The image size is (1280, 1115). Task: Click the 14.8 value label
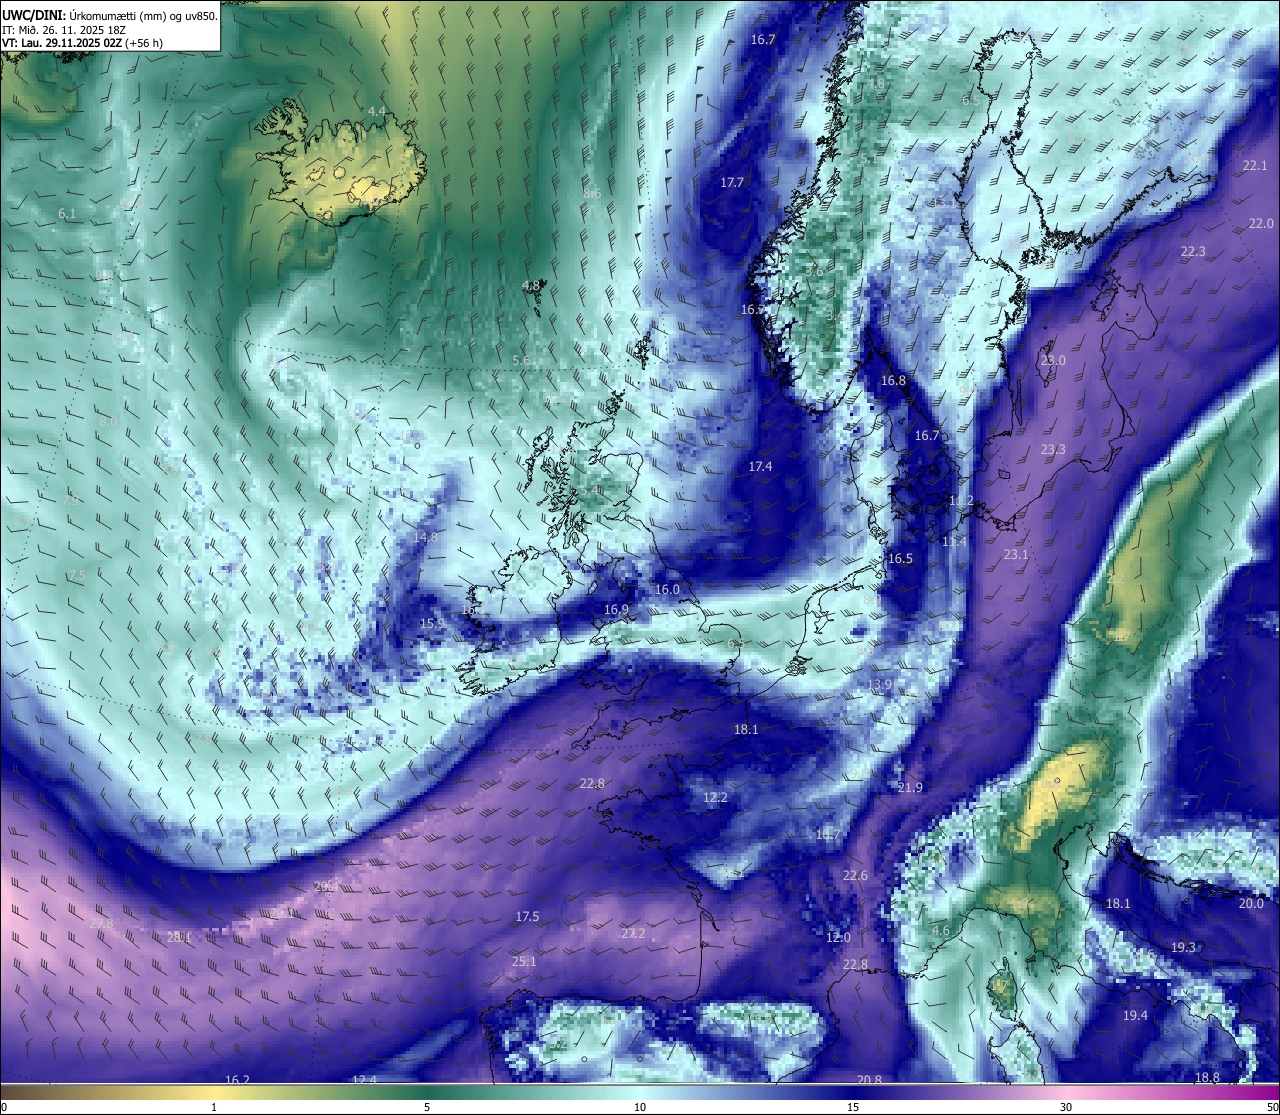tap(425, 538)
